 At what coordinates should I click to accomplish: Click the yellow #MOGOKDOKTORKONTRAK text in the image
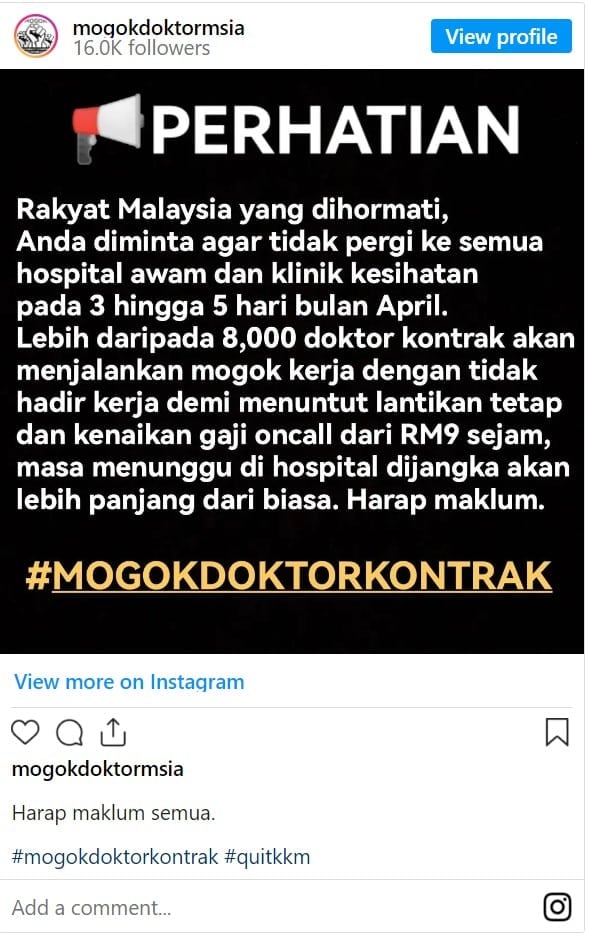click(289, 575)
